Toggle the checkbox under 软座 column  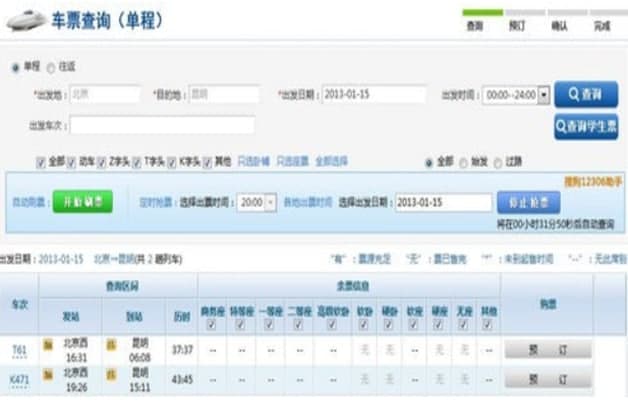[x=413, y=324]
